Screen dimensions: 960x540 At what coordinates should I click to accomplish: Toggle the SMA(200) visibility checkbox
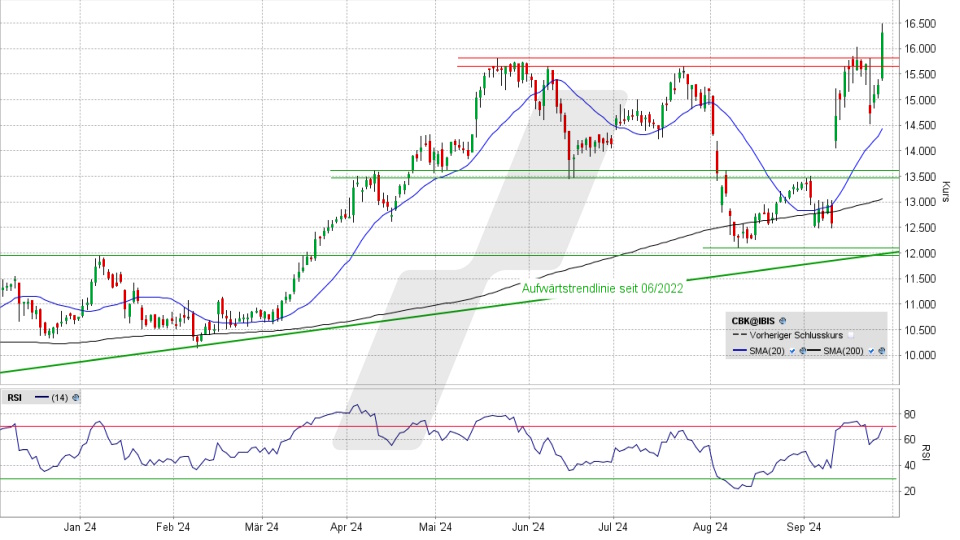coord(871,351)
